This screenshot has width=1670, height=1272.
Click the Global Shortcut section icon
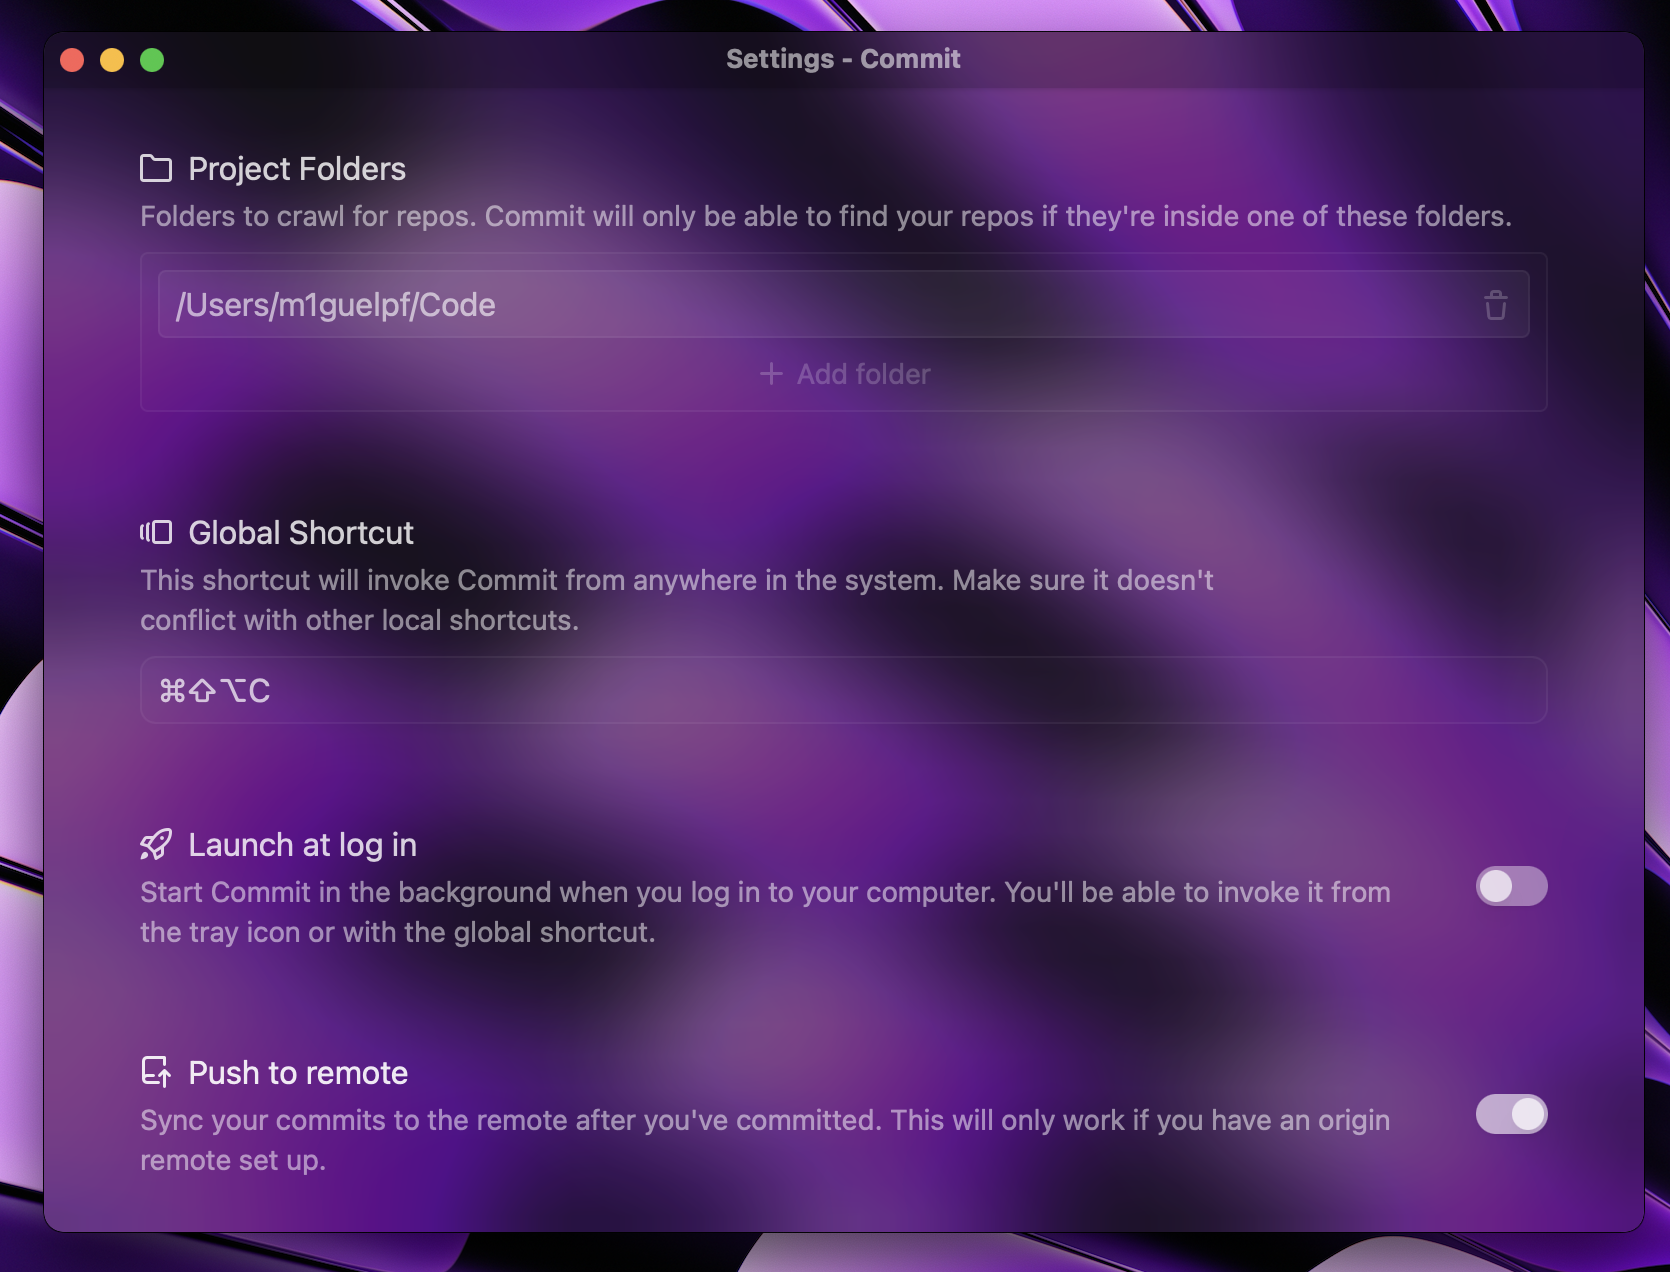coord(156,532)
